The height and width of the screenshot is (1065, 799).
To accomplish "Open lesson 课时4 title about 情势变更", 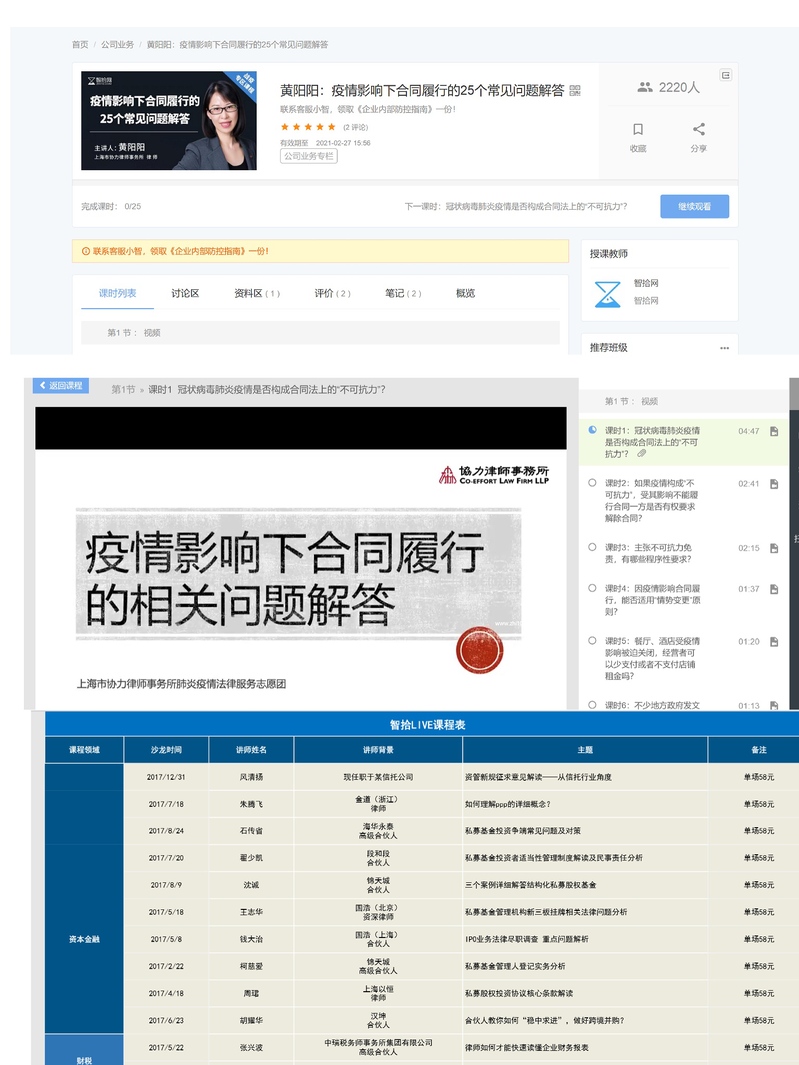I will (652, 600).
